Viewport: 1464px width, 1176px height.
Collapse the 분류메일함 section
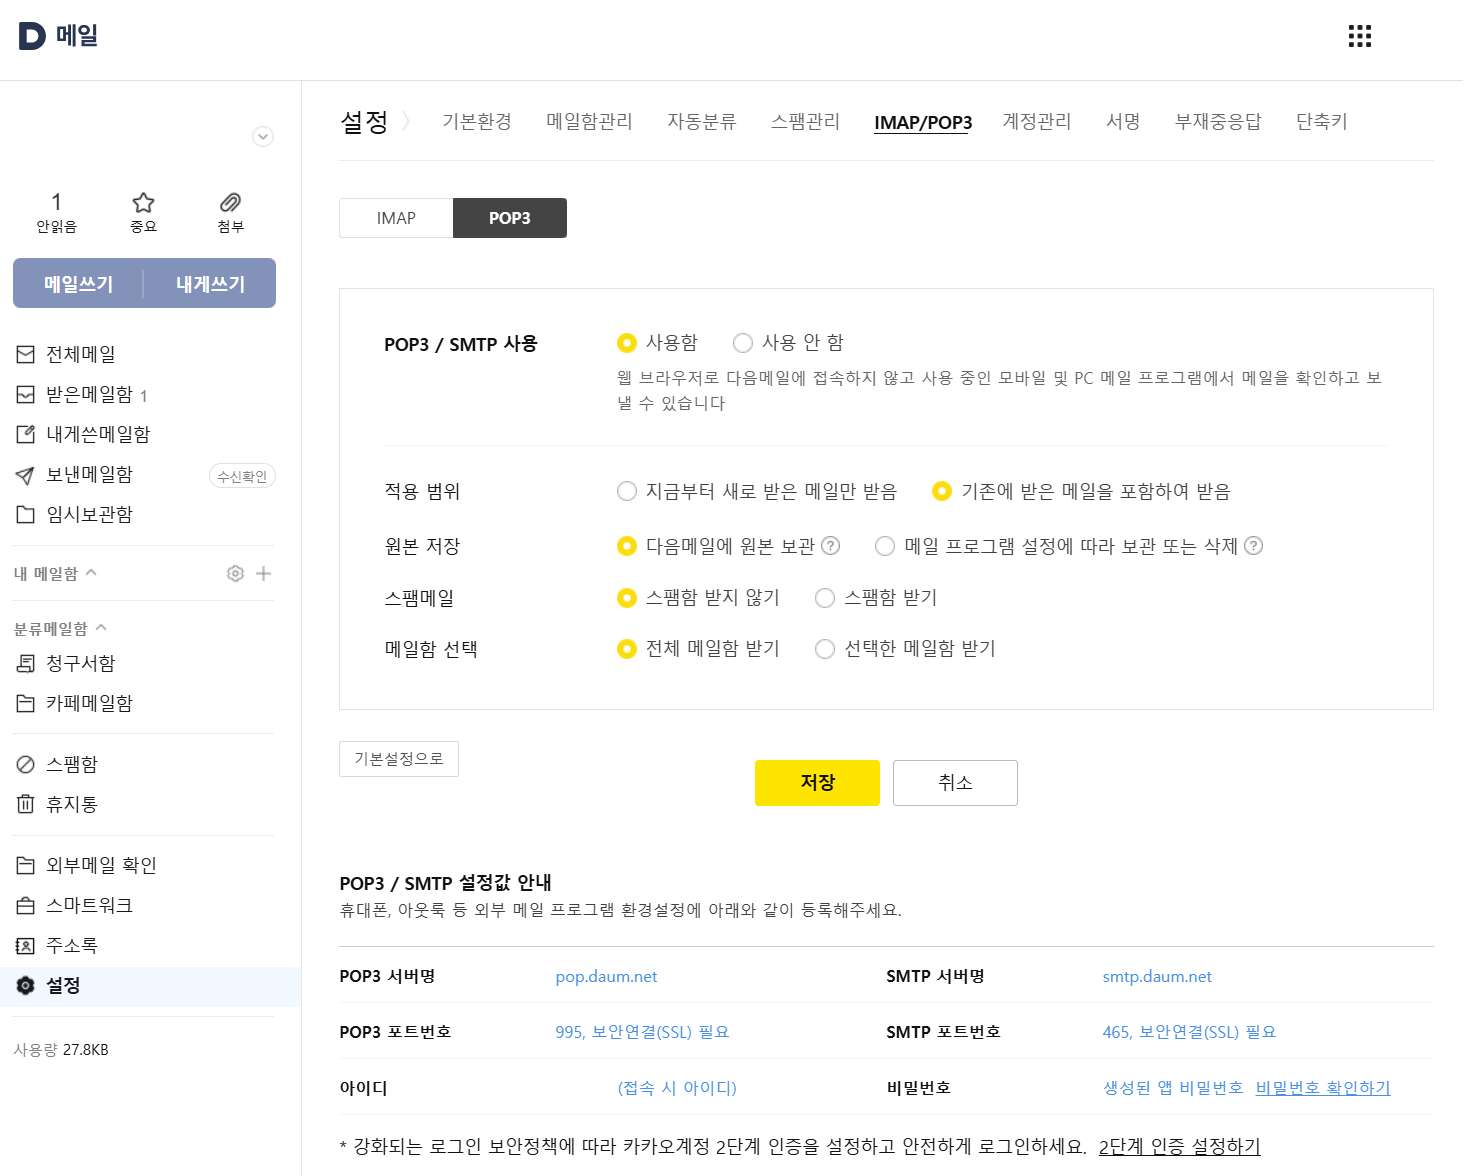point(101,628)
